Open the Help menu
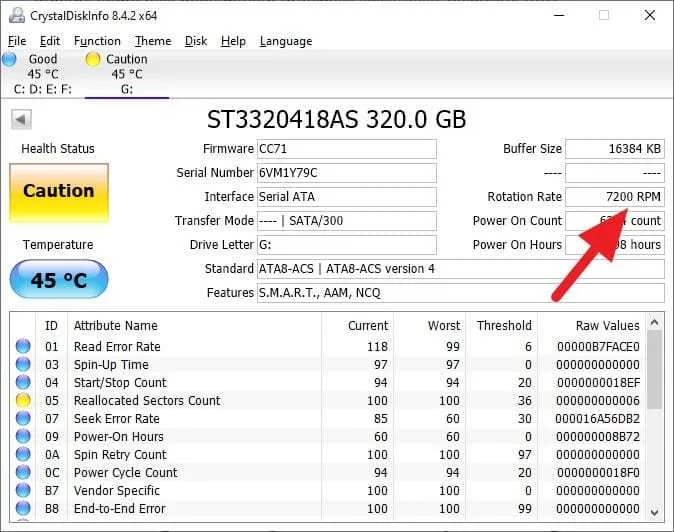The image size is (674, 532). click(x=233, y=41)
